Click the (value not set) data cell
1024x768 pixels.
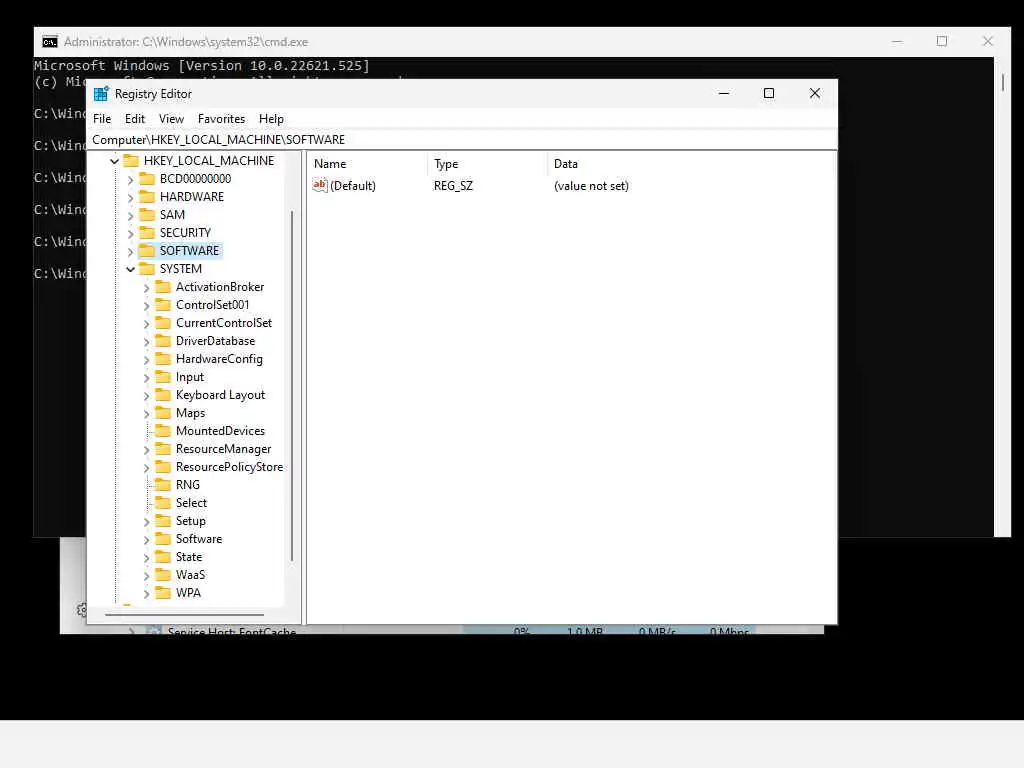tap(591, 185)
